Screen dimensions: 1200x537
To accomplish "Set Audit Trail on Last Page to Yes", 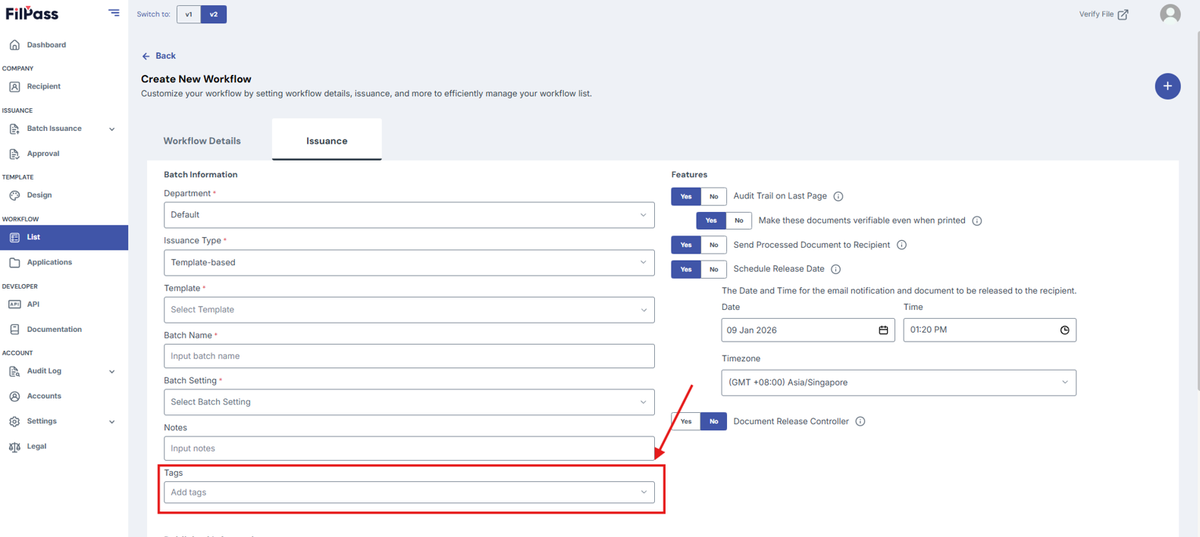I will 686,197.
